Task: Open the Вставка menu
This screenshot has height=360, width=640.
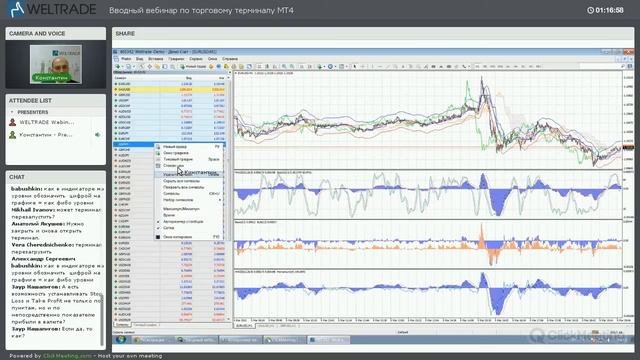Action: point(156,59)
